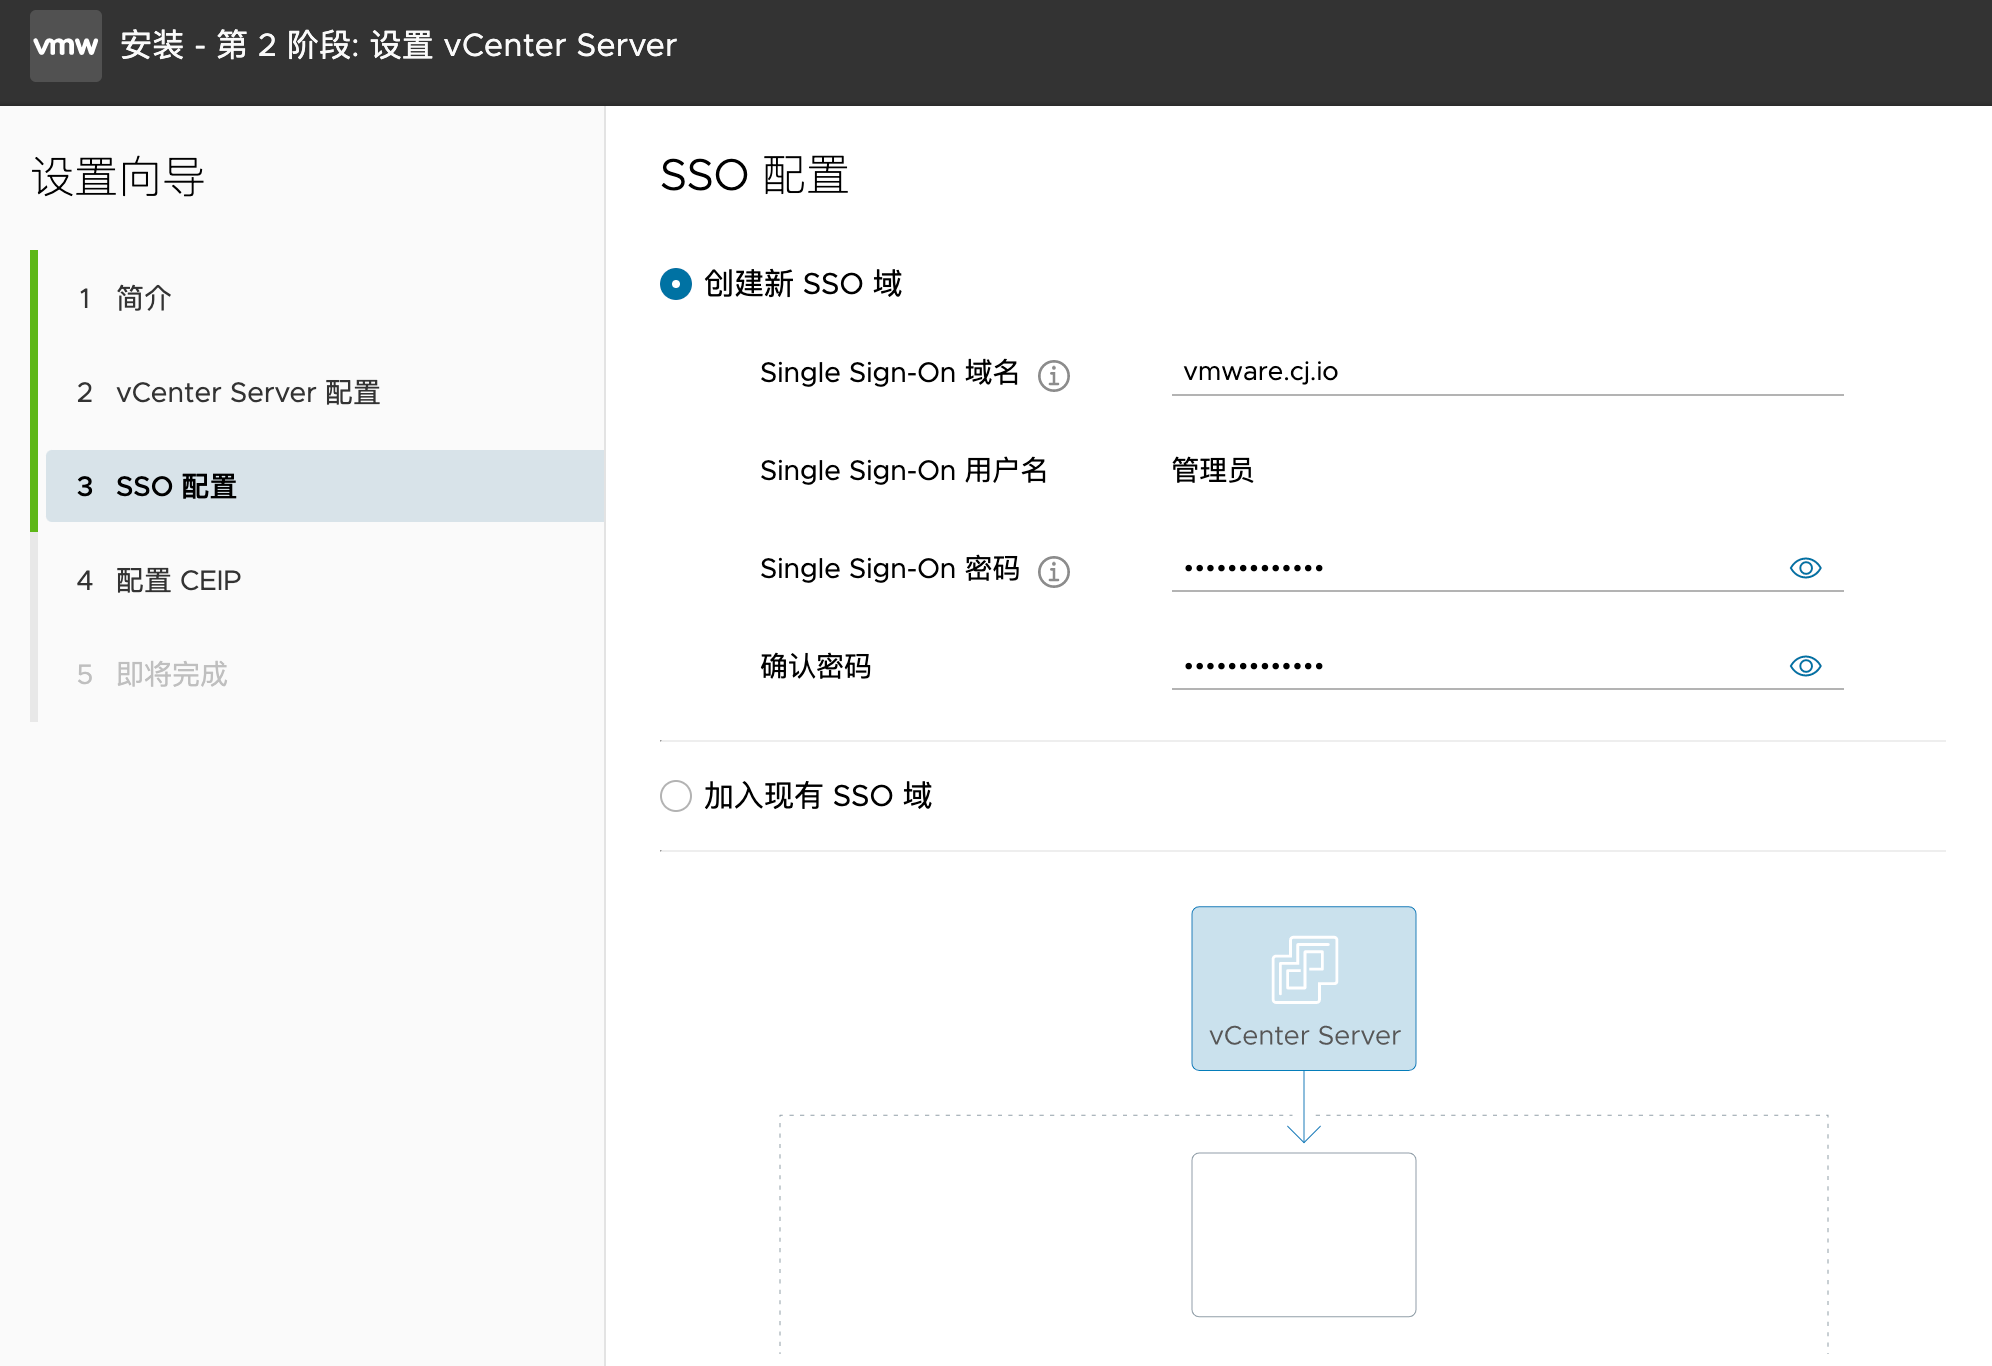Select step 3 SSO 配置 in the sidebar
The width and height of the screenshot is (1992, 1366).
tap(176, 486)
